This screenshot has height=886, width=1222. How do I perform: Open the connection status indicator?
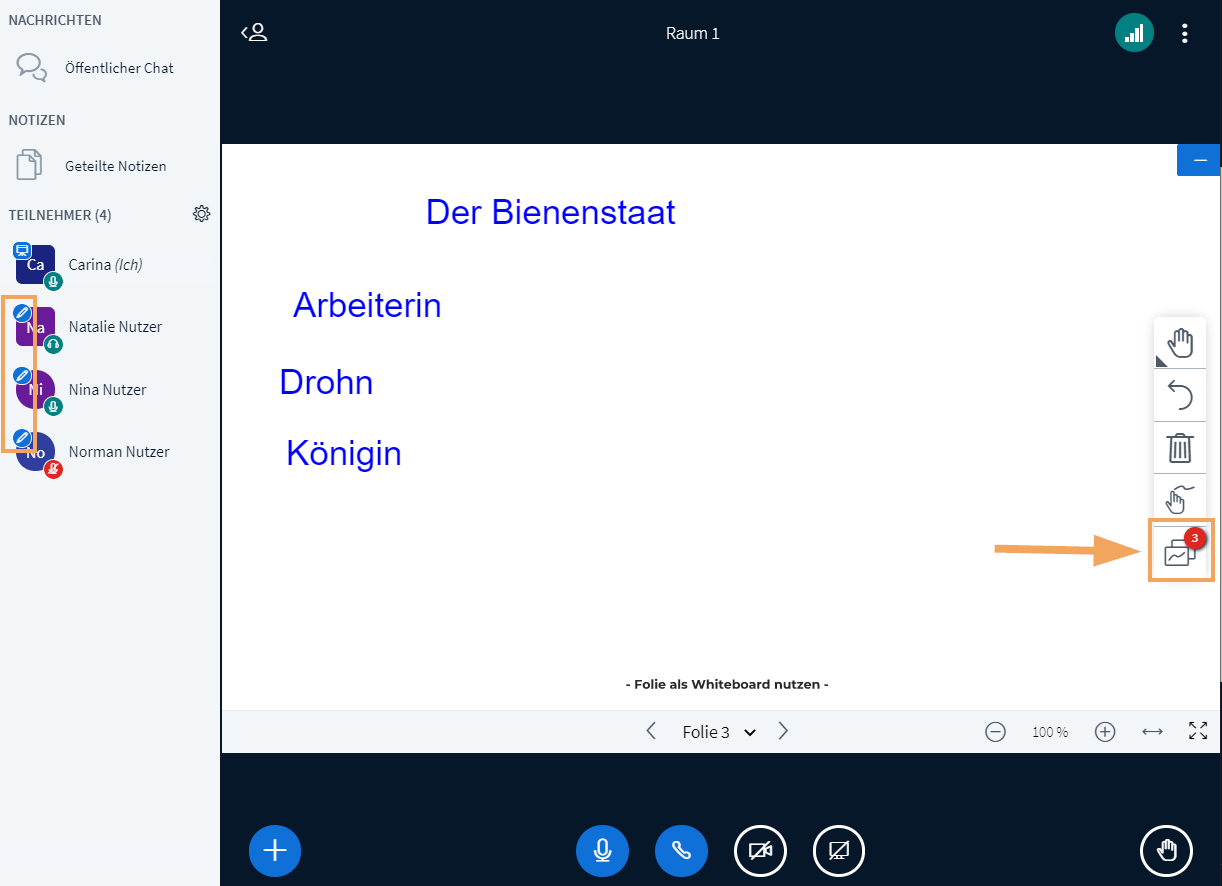pos(1134,34)
